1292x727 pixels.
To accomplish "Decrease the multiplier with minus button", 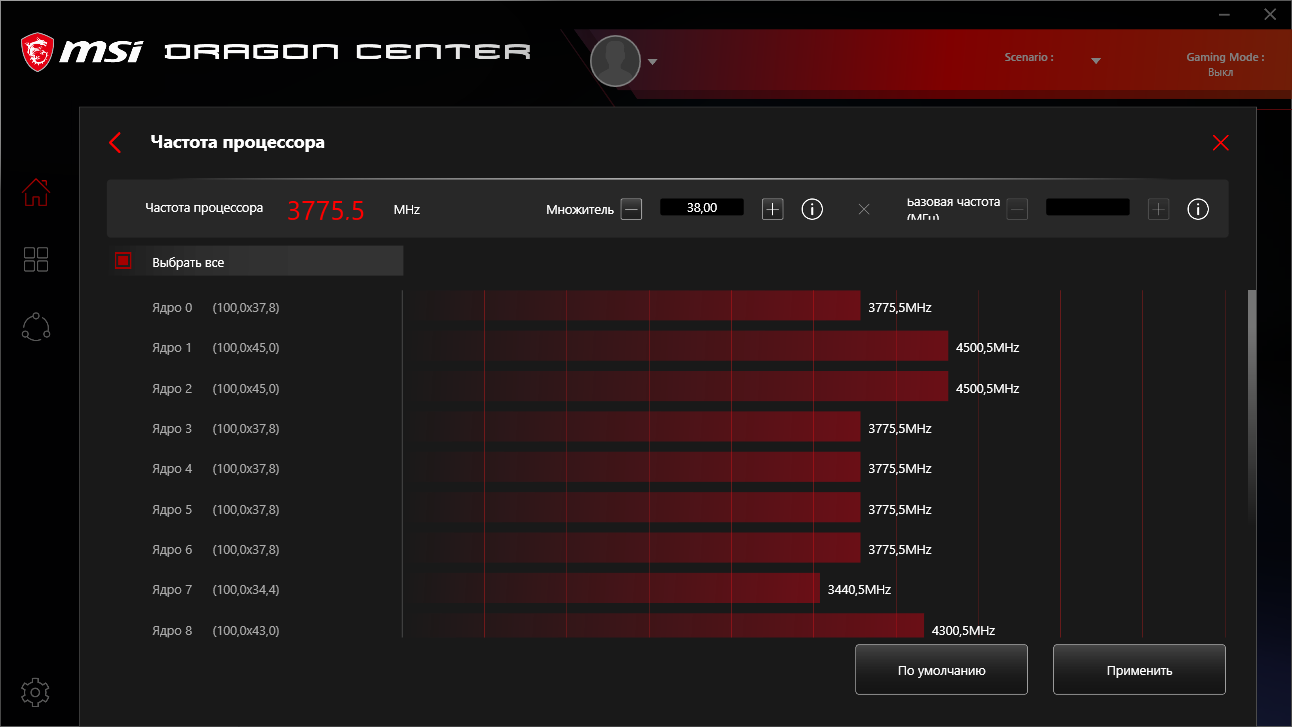I will tap(631, 209).
